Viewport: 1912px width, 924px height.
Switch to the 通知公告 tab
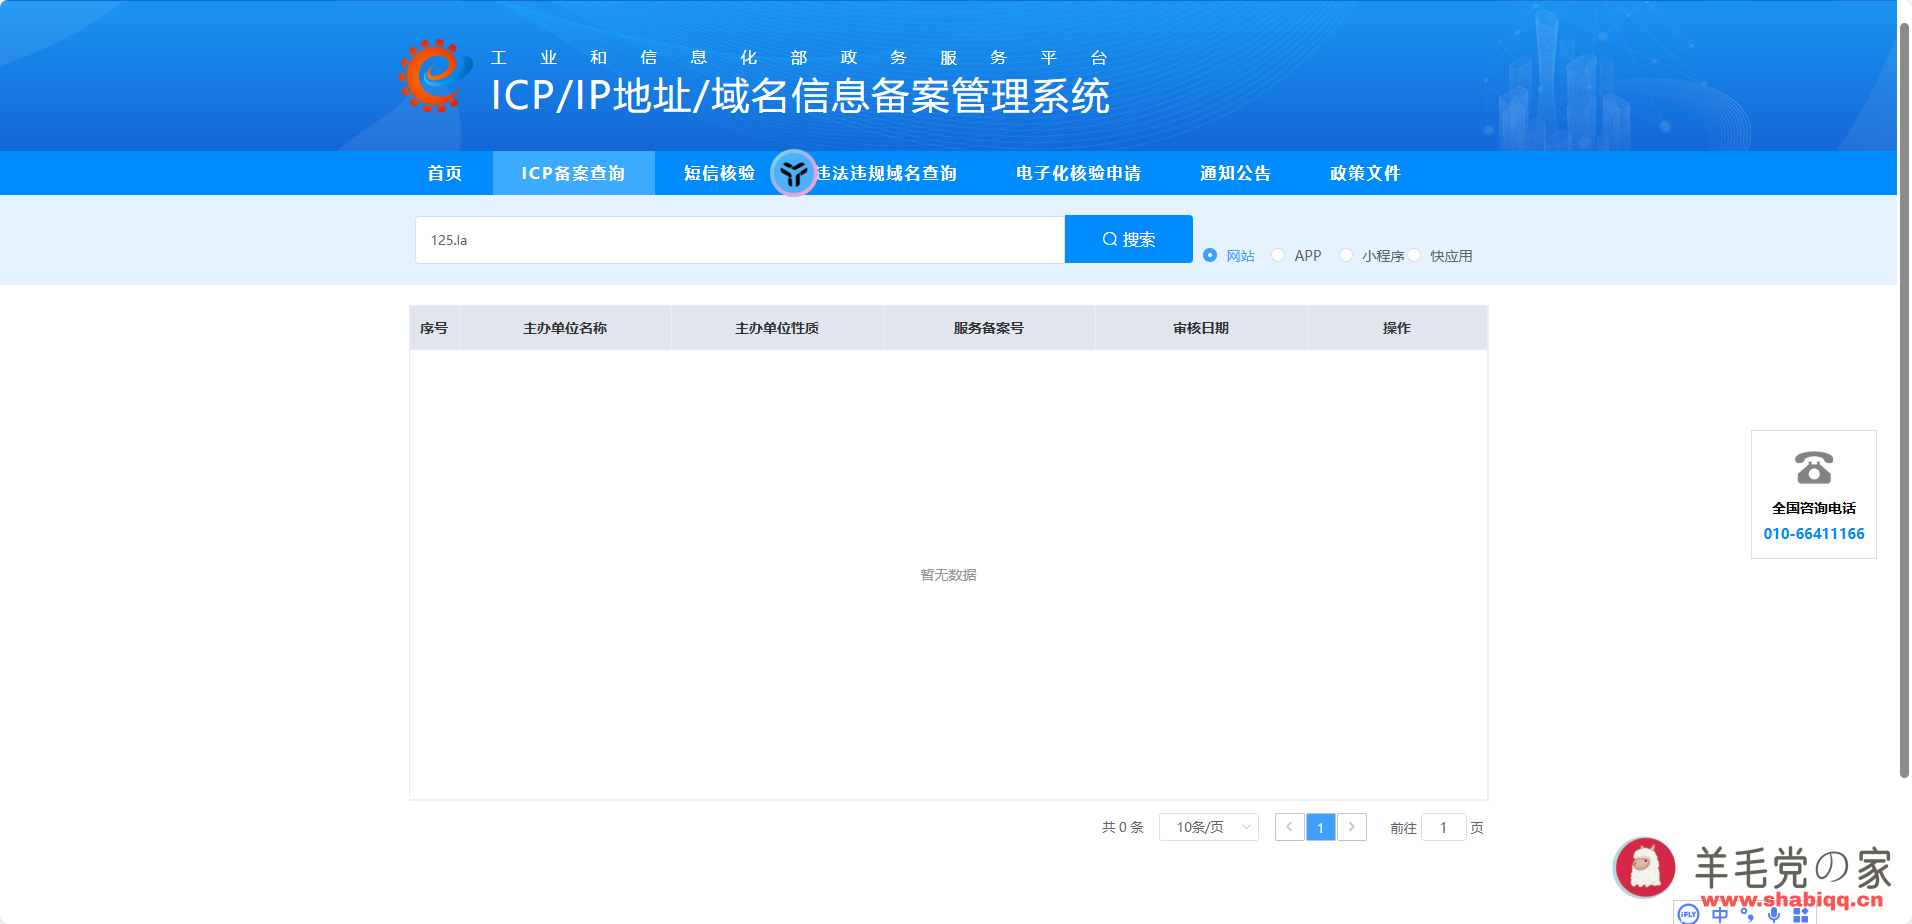click(x=1235, y=173)
